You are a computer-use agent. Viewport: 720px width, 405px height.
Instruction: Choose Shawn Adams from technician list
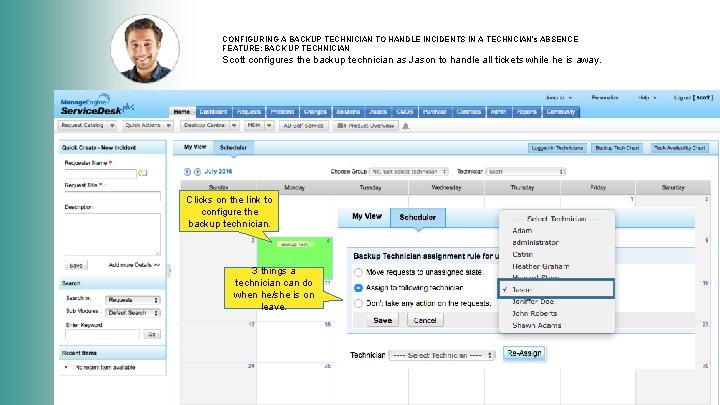[x=536, y=326]
